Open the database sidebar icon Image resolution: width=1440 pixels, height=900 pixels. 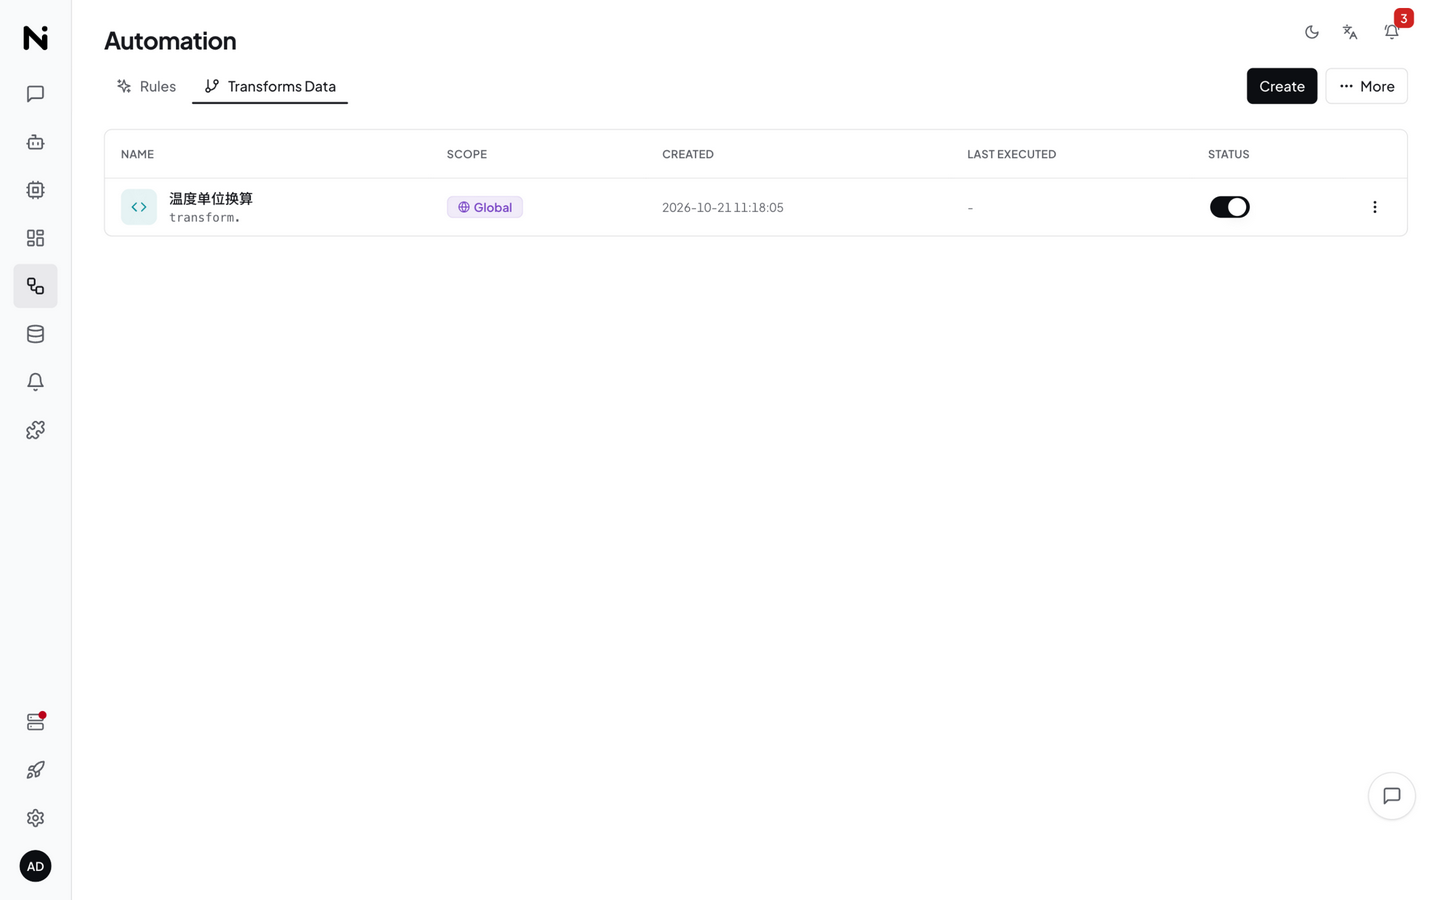(35, 334)
